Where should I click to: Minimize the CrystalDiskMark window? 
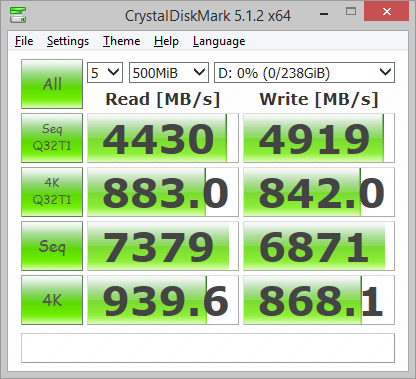tap(324, 13)
